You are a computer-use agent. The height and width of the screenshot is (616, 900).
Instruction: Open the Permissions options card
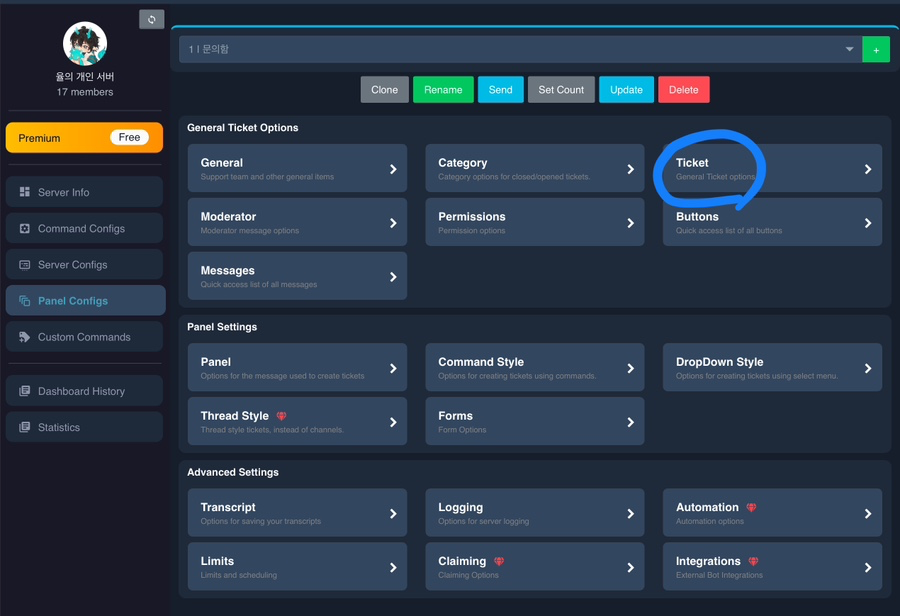[x=534, y=222]
